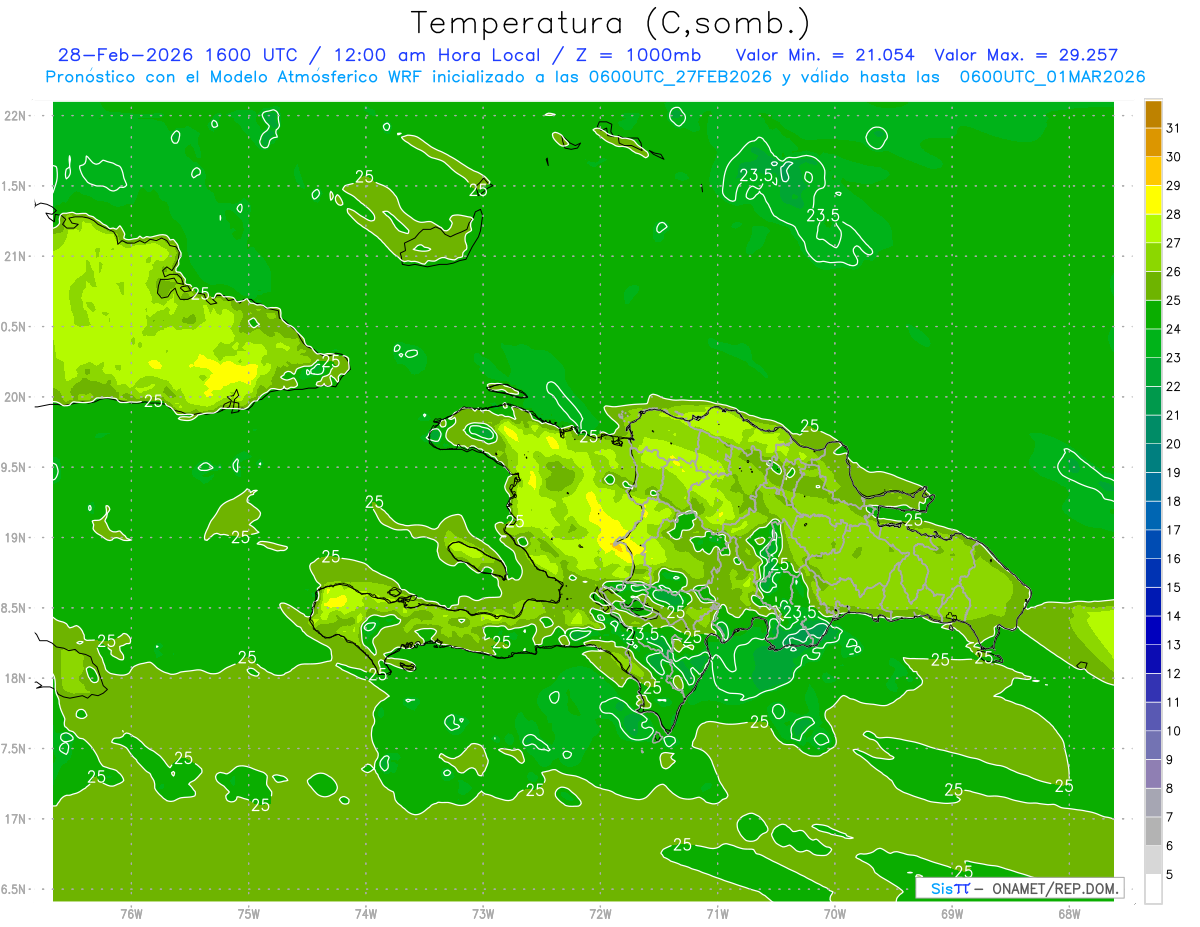
Task: Click the brown legend swatch above 31
Action: [x=1153, y=115]
